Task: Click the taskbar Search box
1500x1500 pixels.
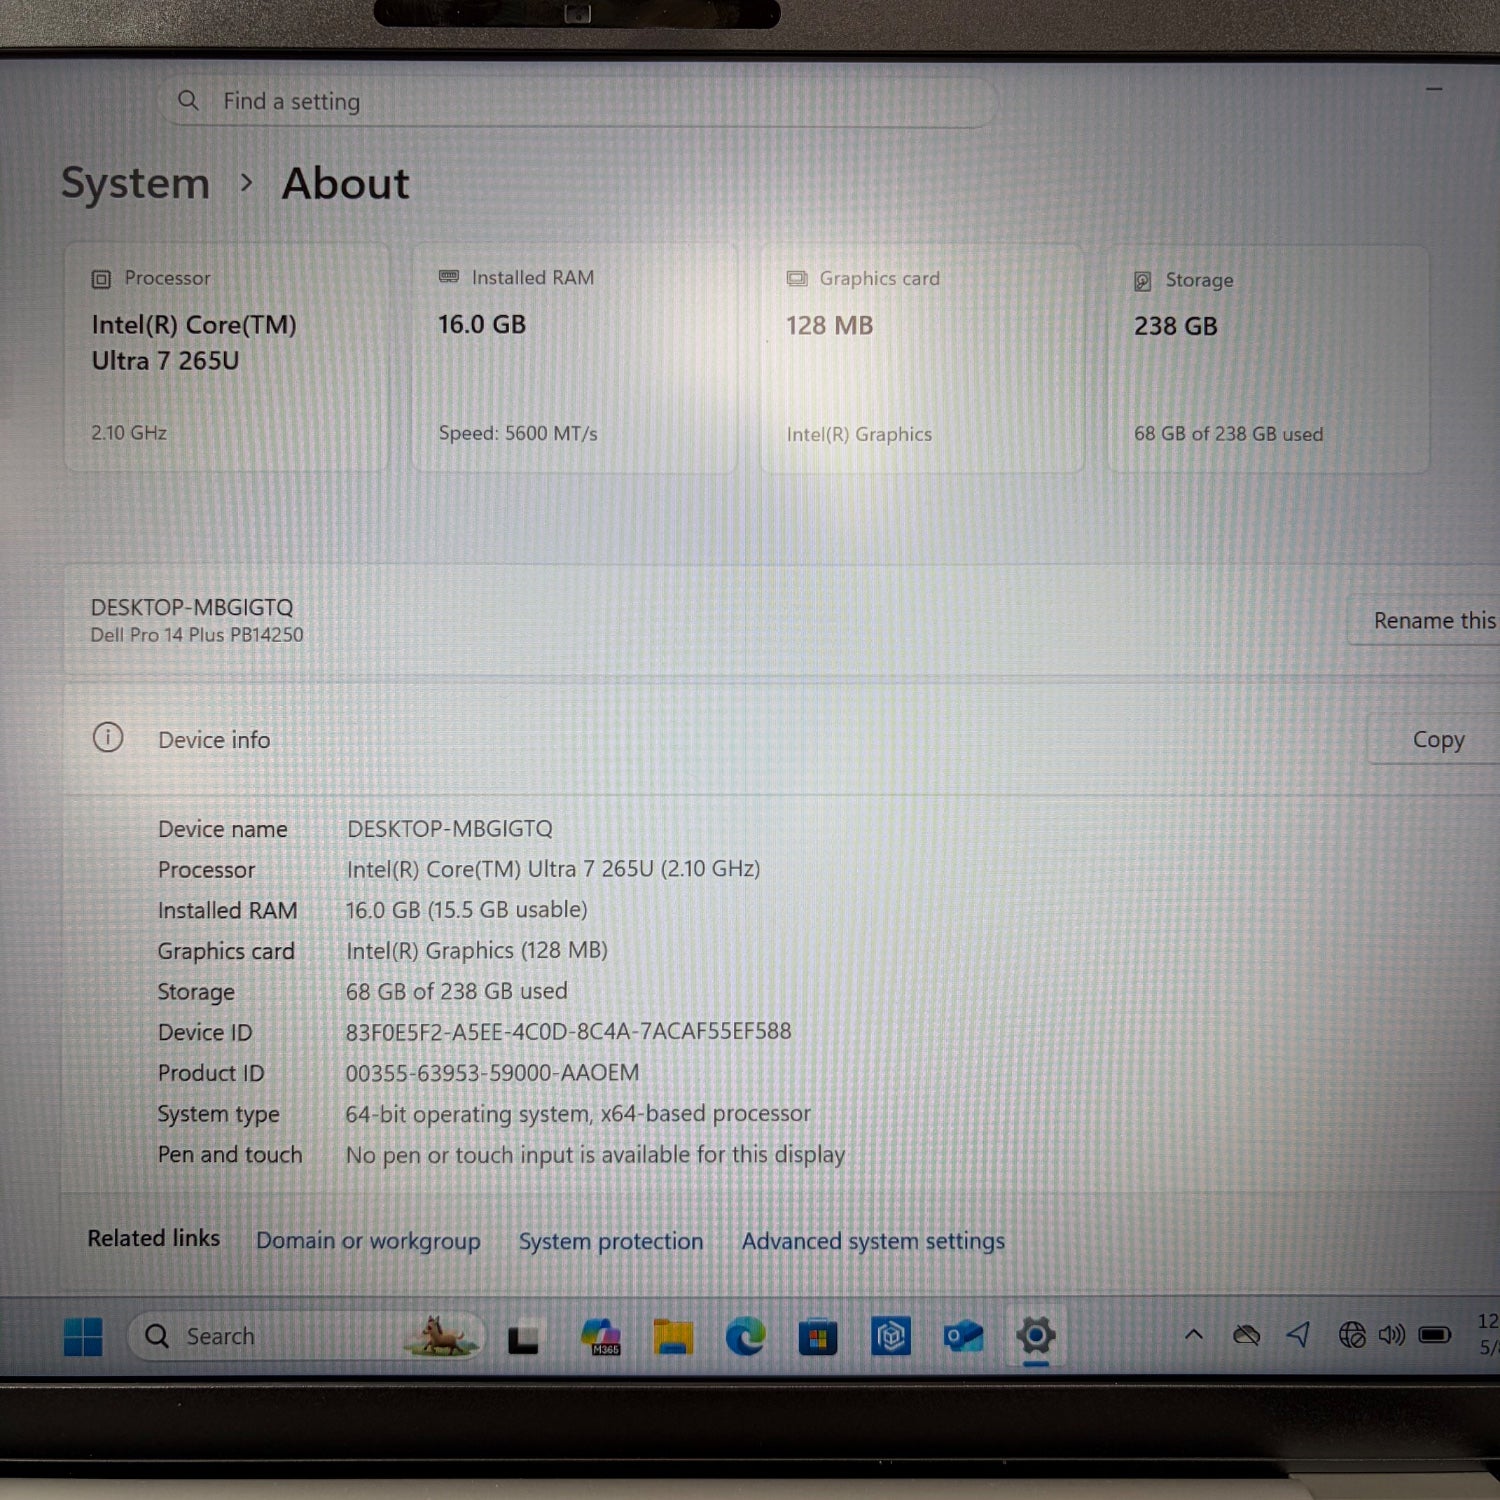Action: point(305,1336)
